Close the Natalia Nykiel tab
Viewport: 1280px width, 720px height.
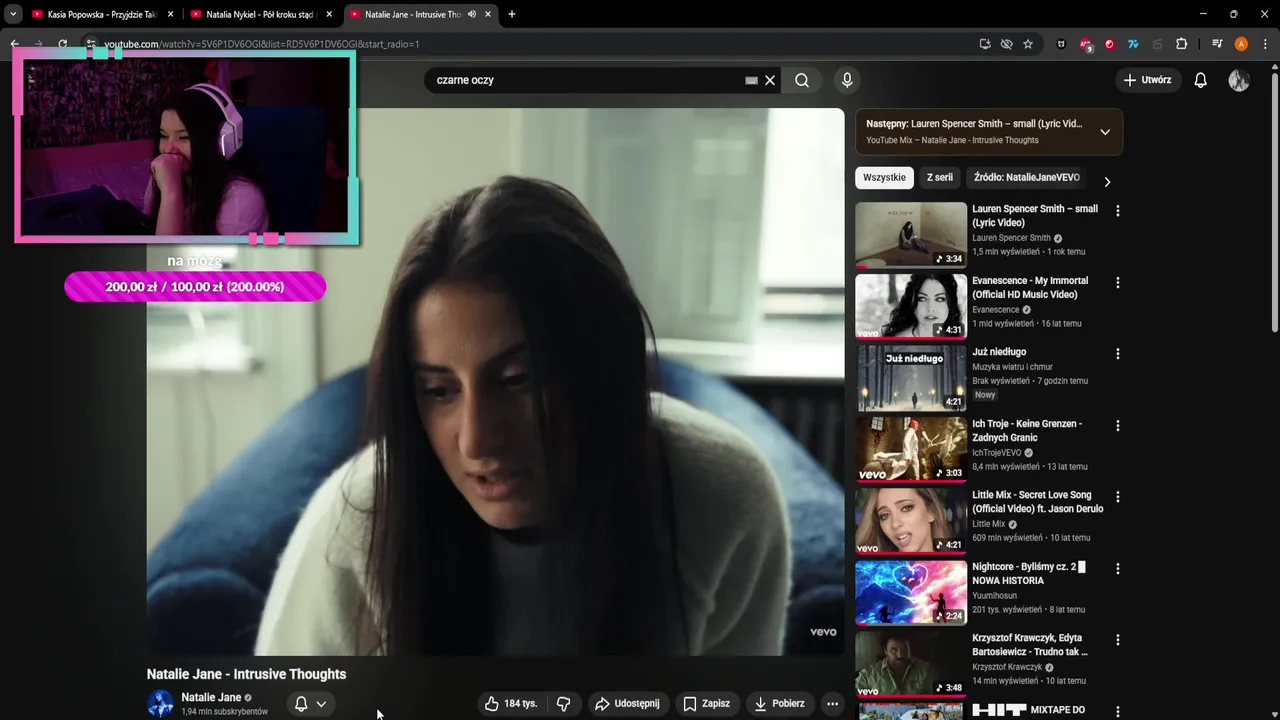(x=330, y=14)
